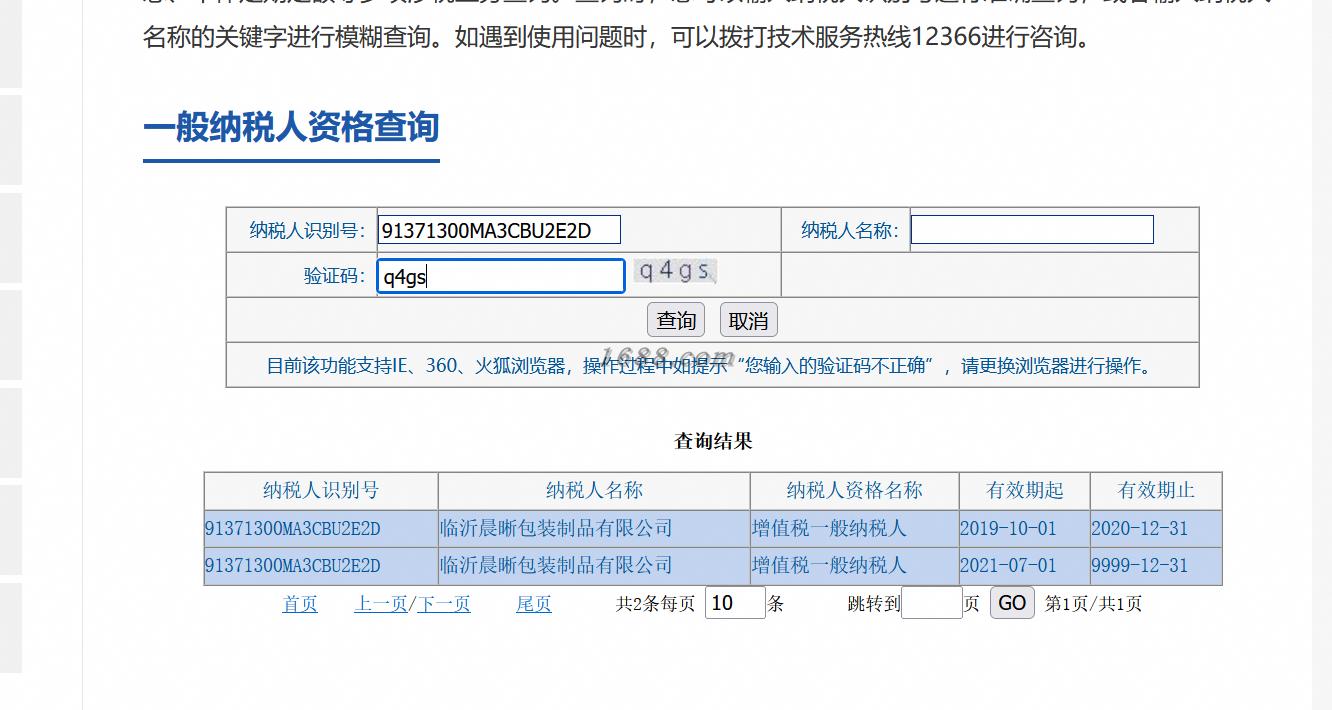The height and width of the screenshot is (710, 1332).
Task: Click the 验证码 input field
Action: click(501, 276)
